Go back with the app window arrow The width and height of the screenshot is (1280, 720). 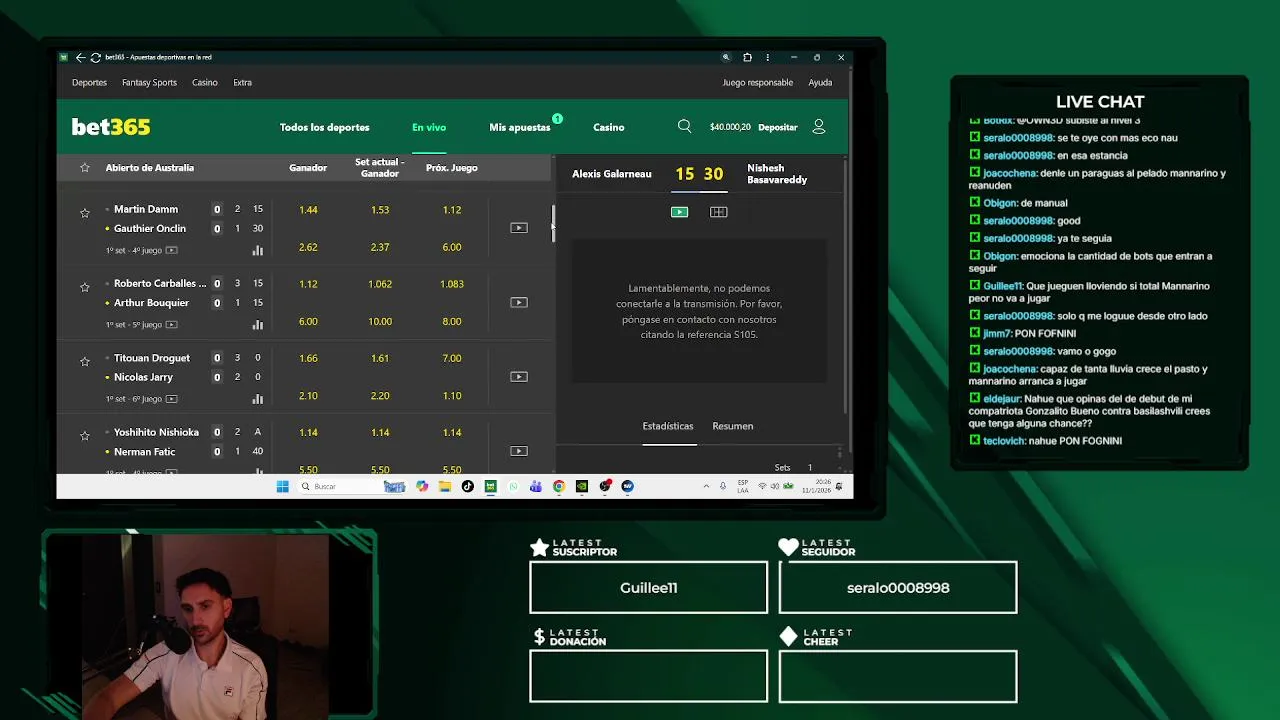tap(80, 57)
